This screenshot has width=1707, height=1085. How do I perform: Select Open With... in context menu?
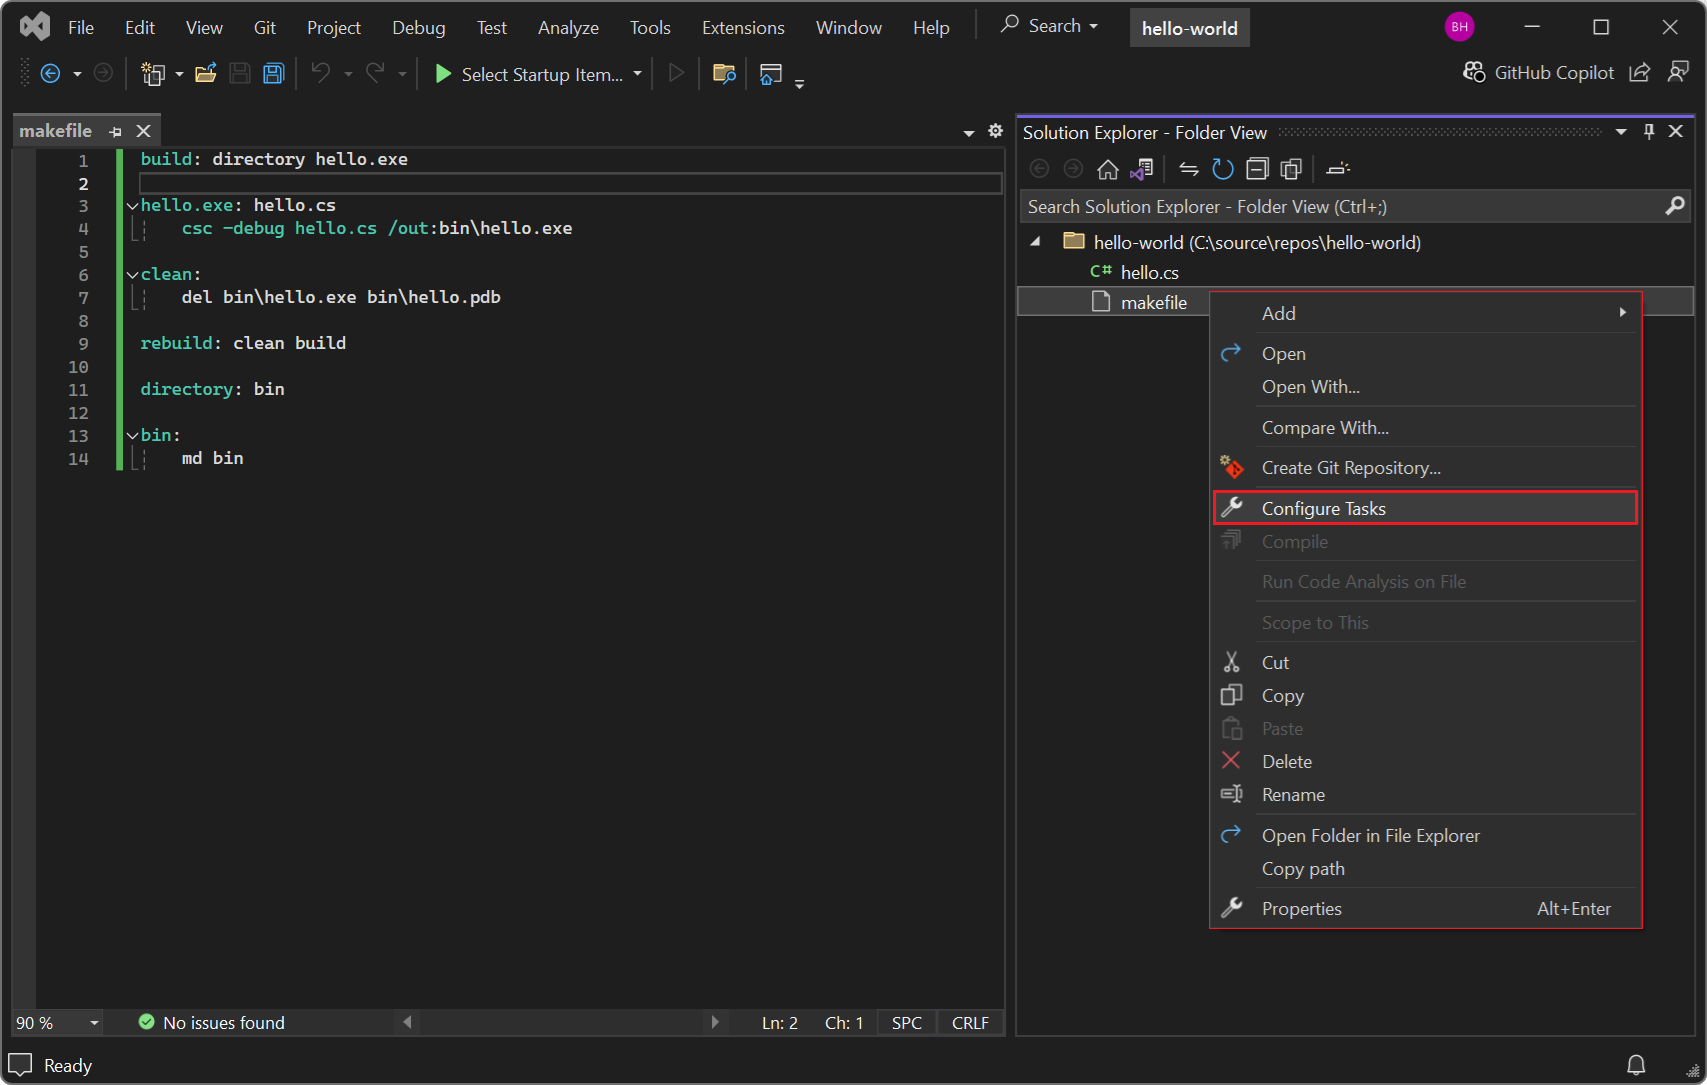click(1425, 387)
